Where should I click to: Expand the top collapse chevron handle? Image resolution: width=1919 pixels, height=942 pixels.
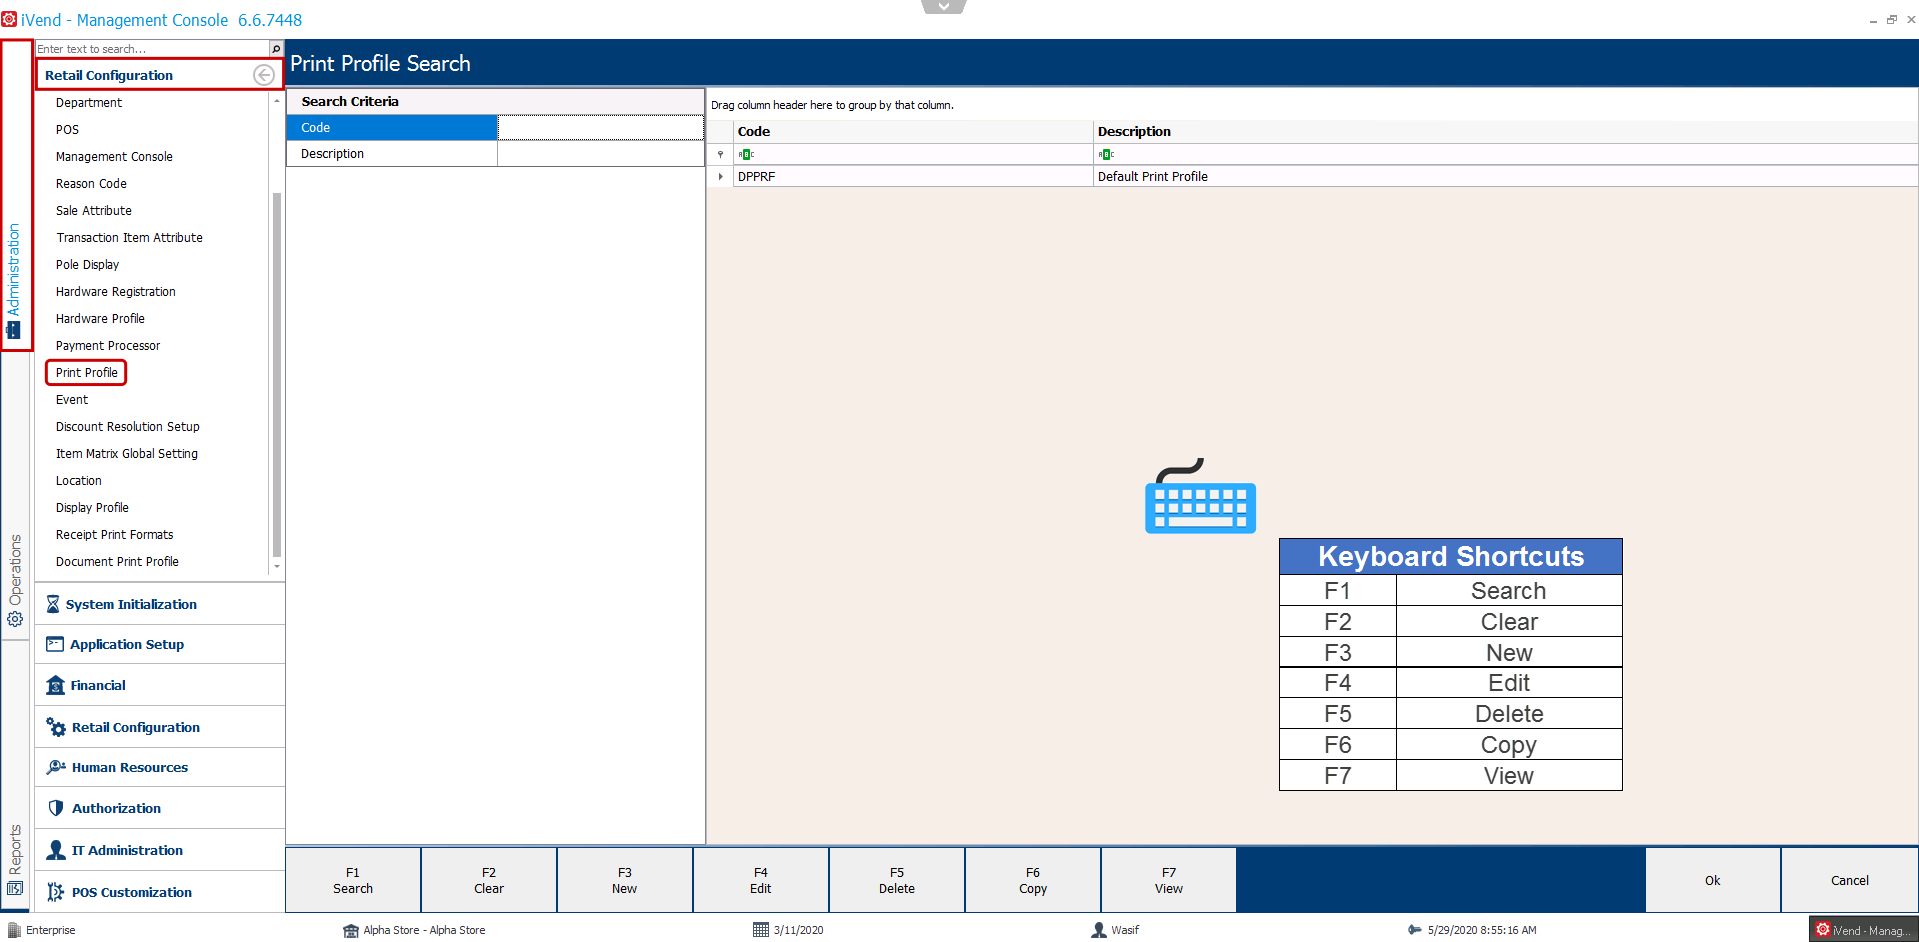(943, 6)
